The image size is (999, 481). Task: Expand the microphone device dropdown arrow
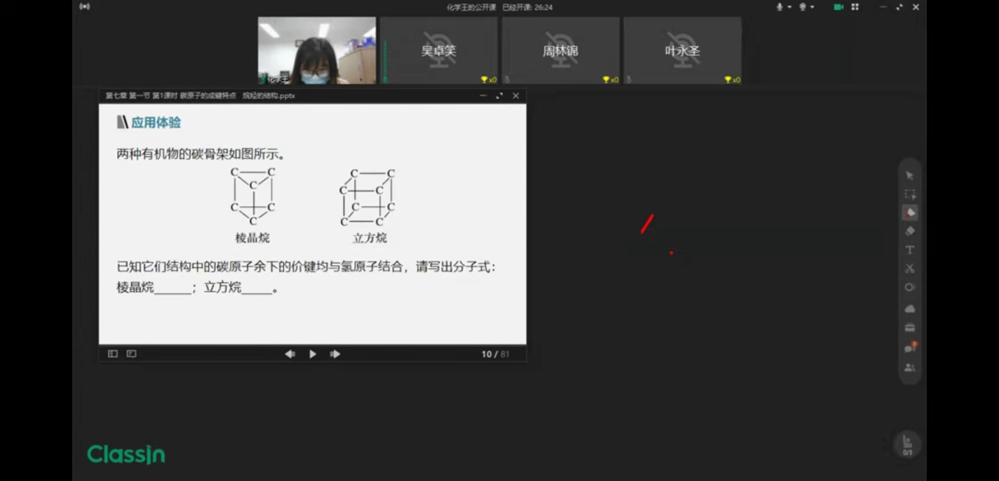pos(790,7)
